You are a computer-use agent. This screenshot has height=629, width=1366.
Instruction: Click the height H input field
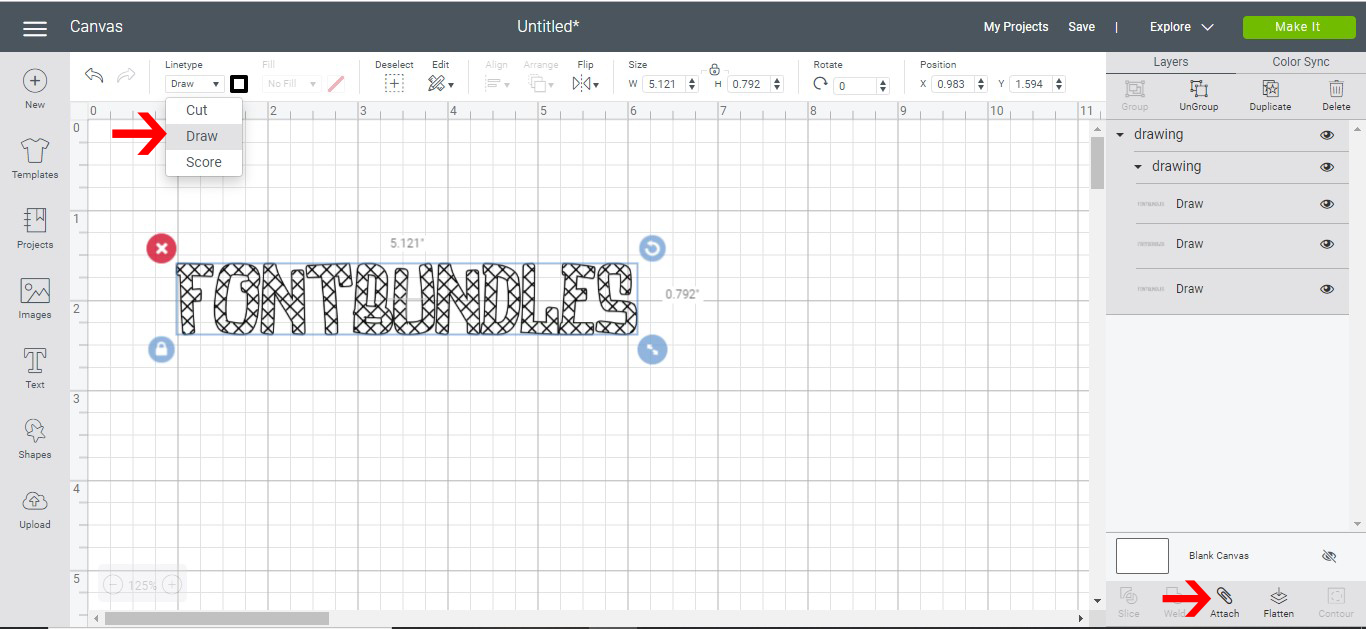tap(749, 84)
